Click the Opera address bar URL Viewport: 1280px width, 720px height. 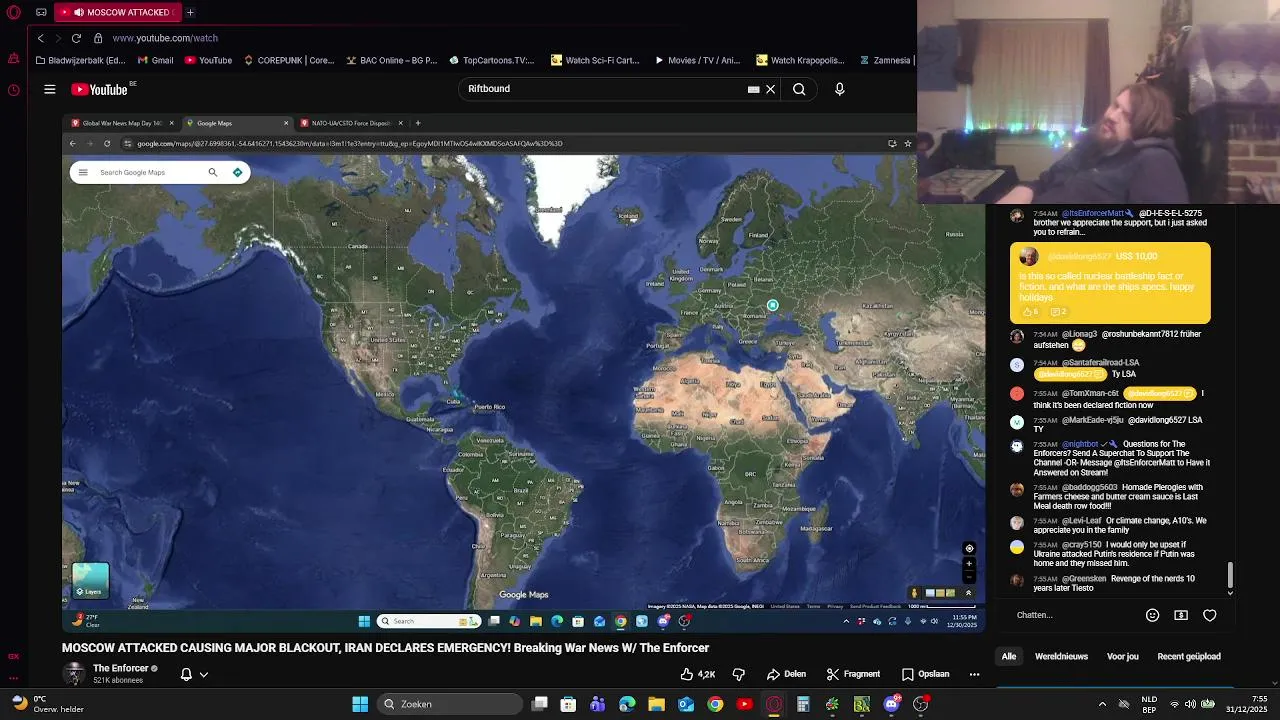pos(165,38)
